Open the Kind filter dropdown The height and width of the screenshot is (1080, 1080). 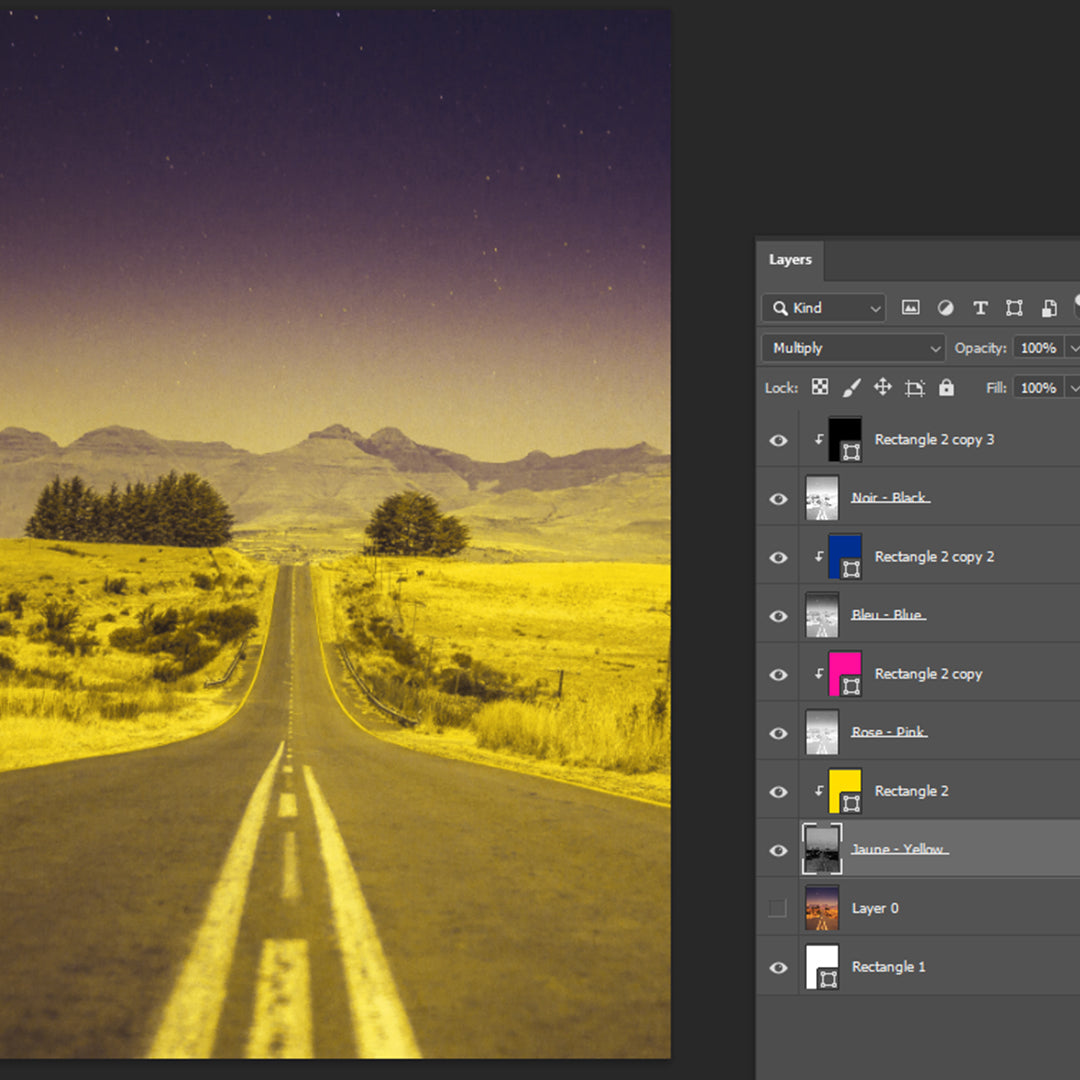tap(823, 308)
